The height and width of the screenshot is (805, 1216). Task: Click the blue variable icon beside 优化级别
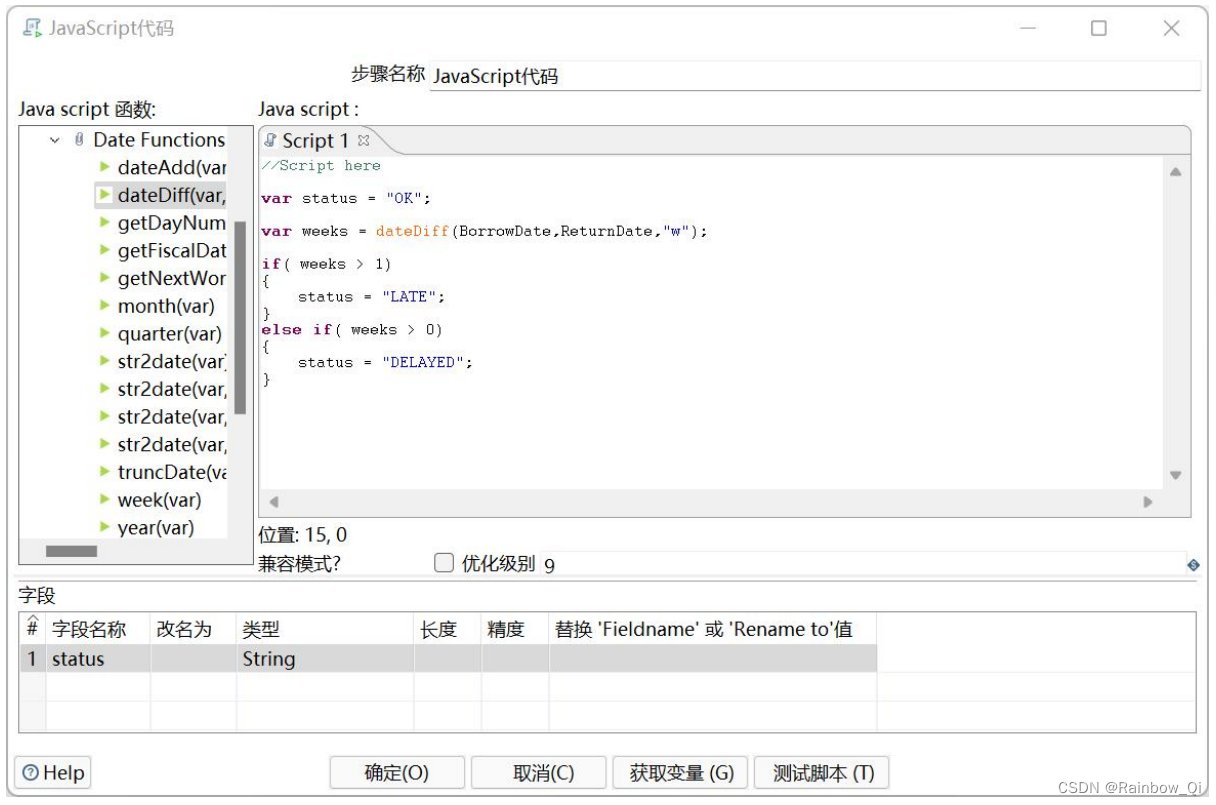tap(1193, 565)
